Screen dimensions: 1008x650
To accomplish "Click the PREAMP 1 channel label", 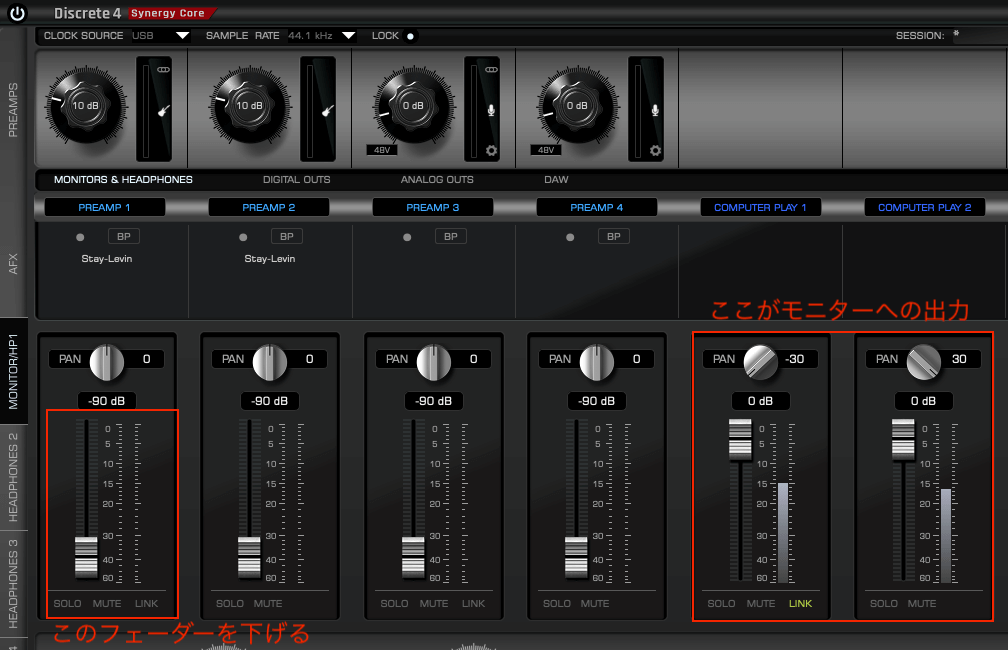I will click(104, 207).
